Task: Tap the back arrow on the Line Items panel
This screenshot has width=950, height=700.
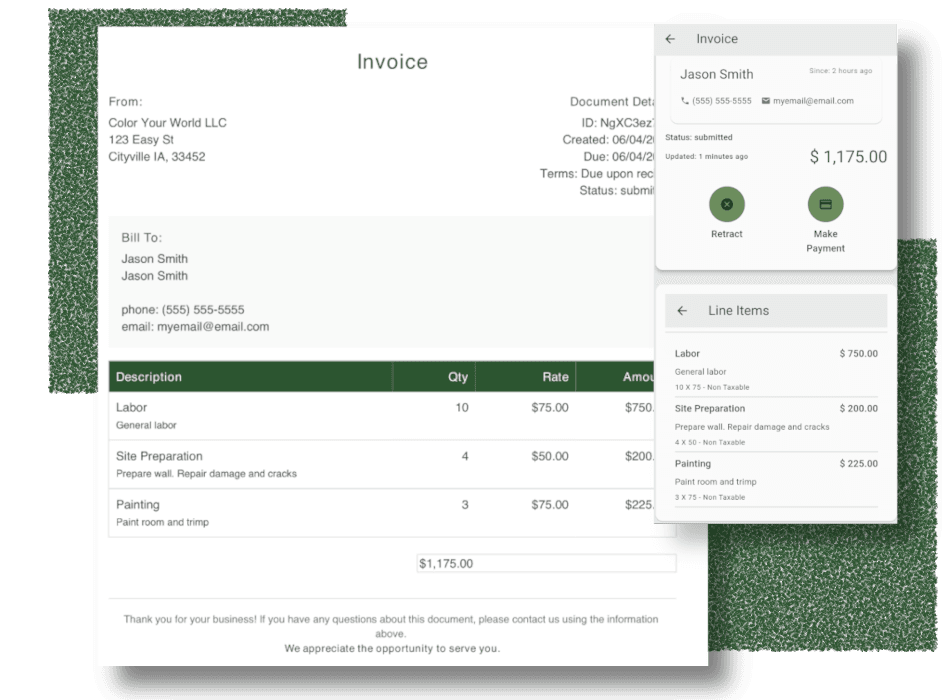Action: (x=681, y=310)
